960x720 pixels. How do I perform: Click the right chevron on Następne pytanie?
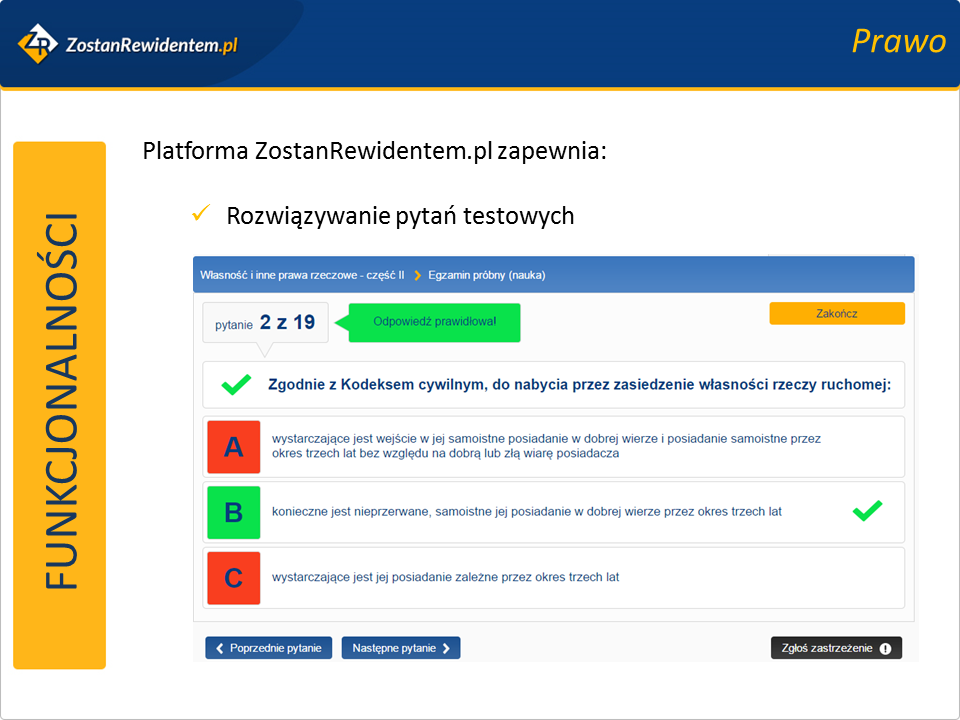click(446, 648)
